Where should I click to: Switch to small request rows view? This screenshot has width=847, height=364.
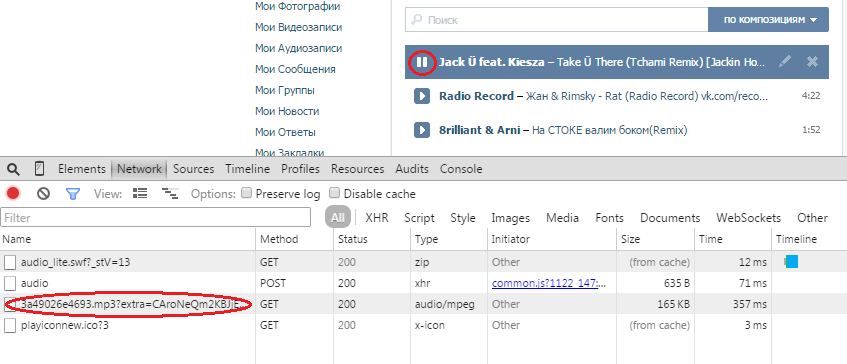tap(171, 193)
